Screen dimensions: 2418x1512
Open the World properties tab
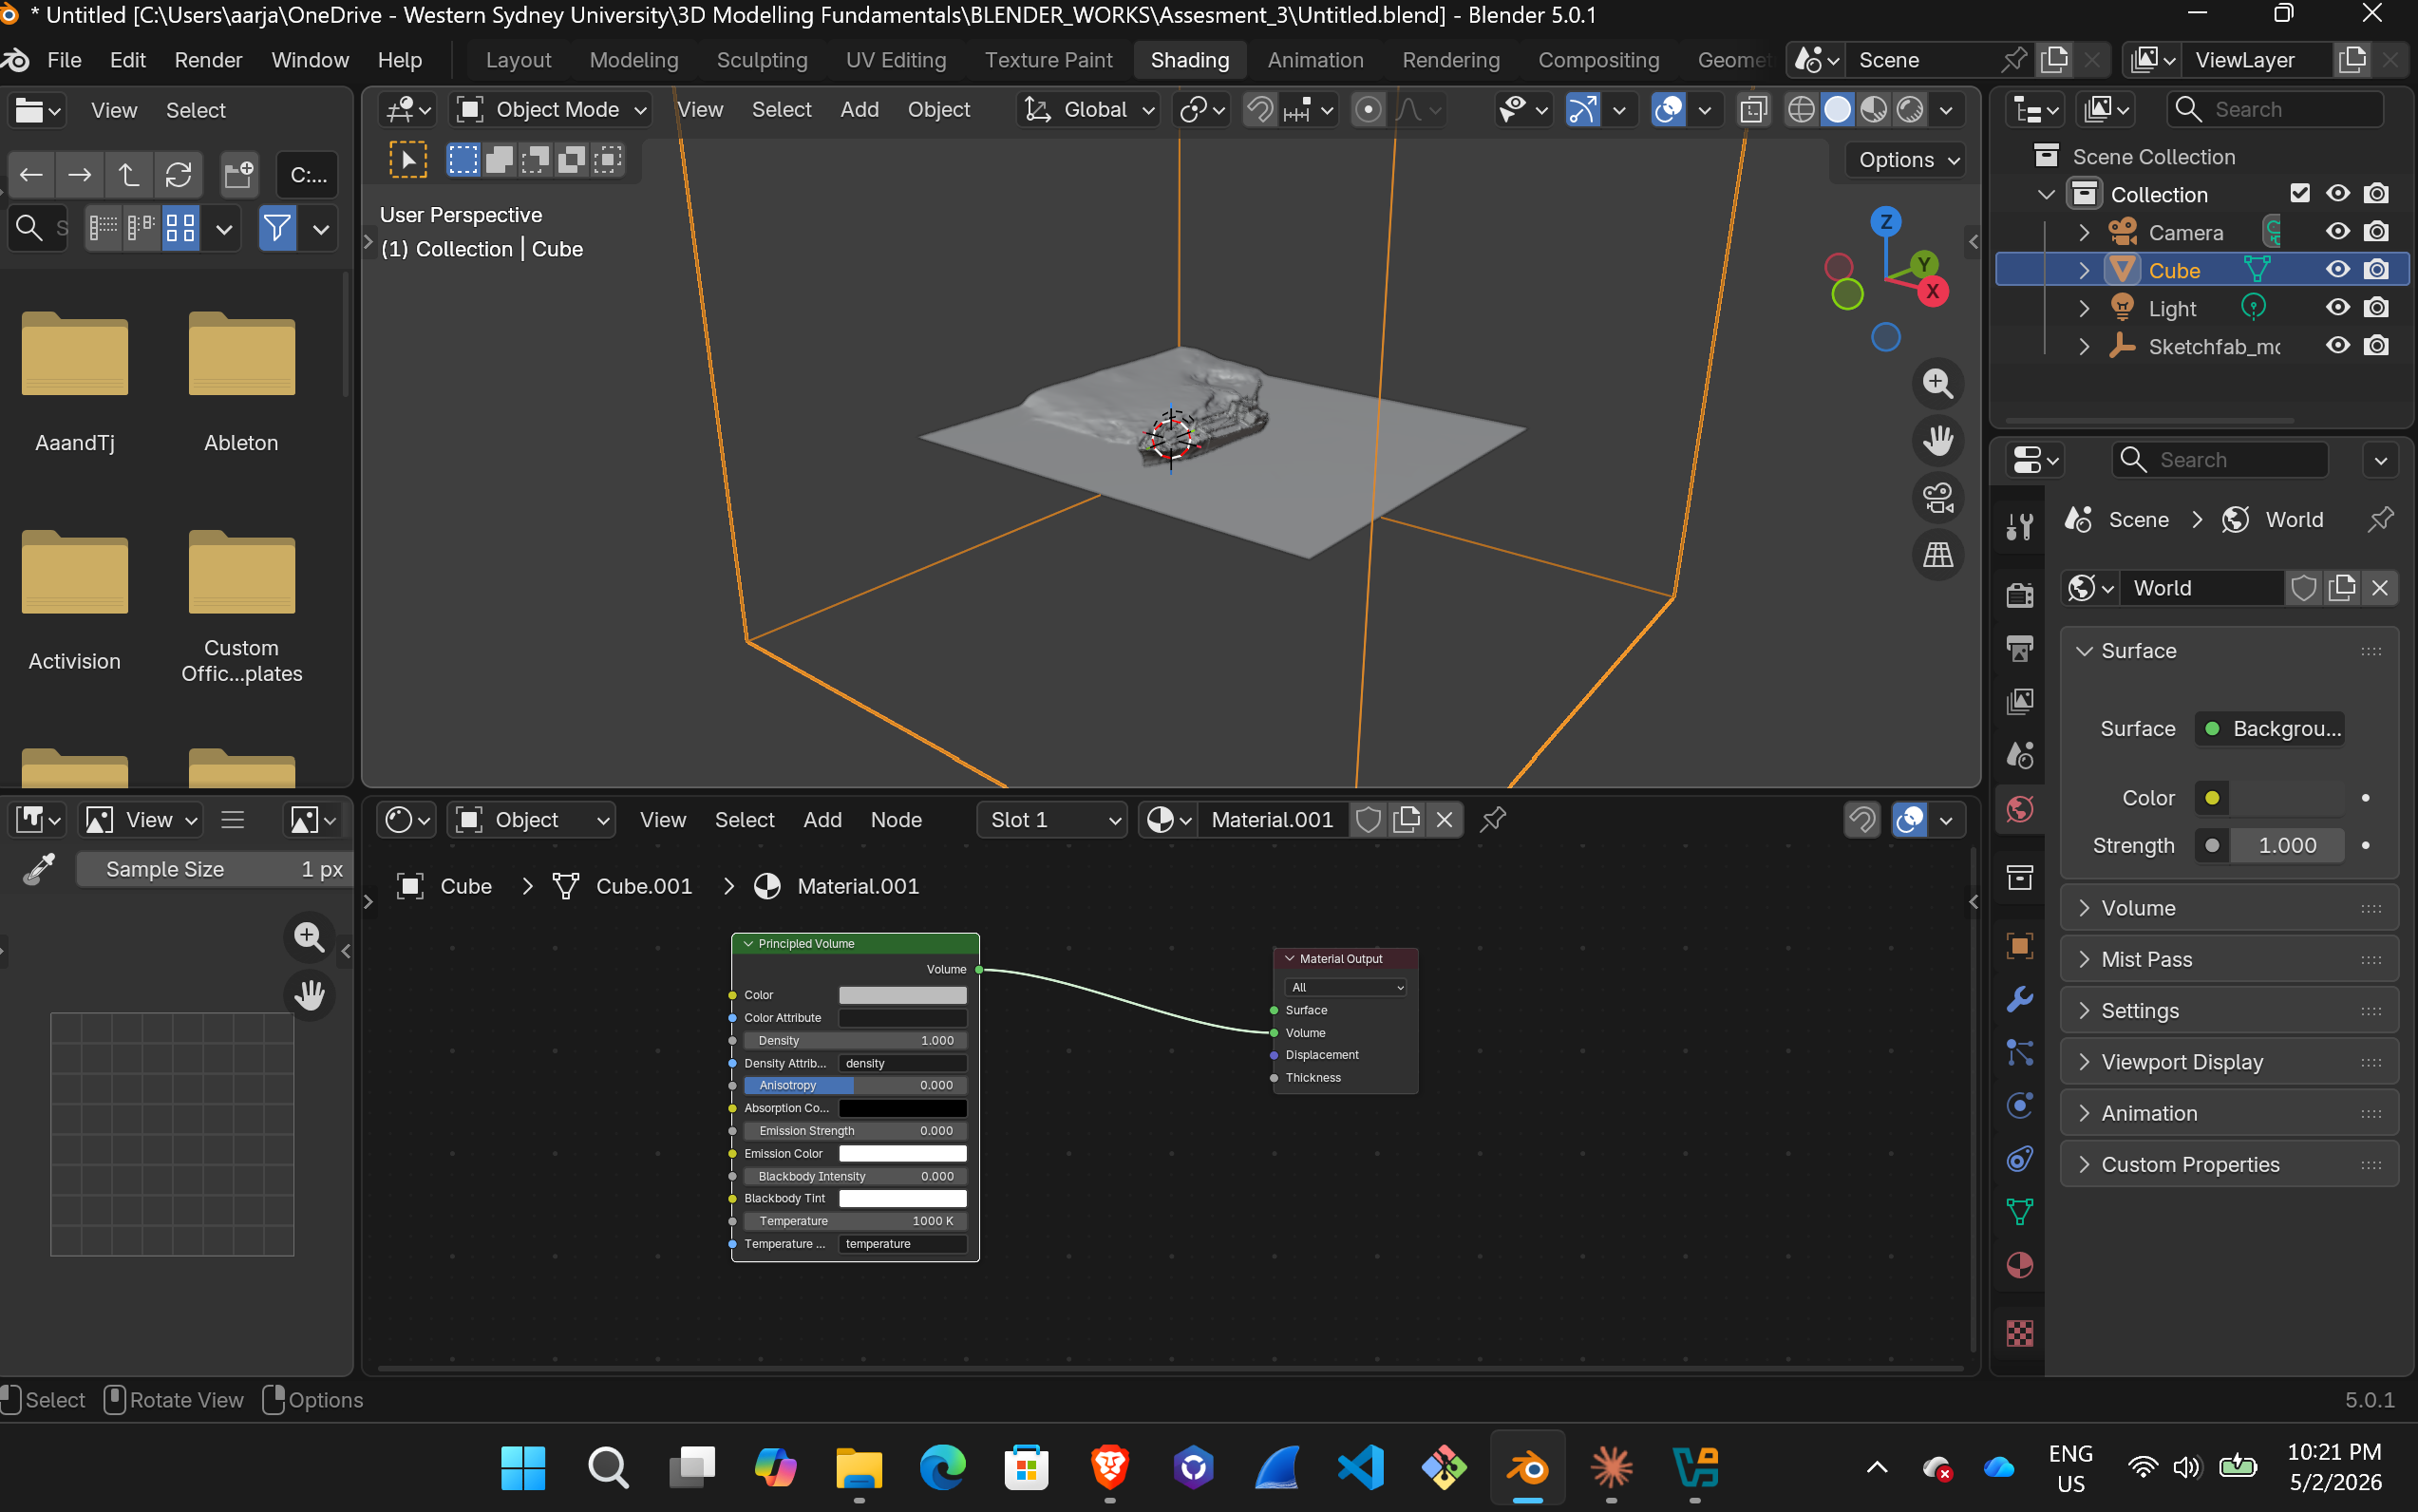tap(2019, 809)
